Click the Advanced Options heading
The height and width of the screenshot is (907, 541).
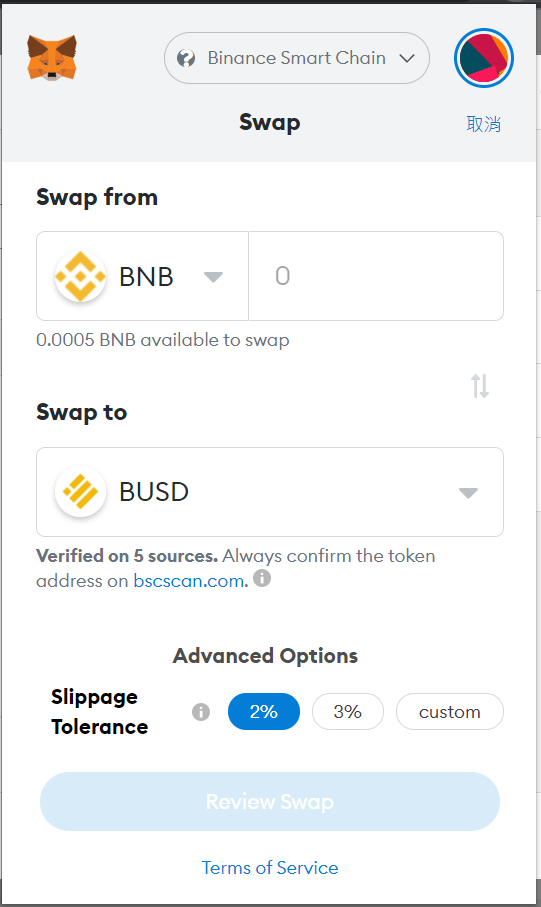[266, 656]
